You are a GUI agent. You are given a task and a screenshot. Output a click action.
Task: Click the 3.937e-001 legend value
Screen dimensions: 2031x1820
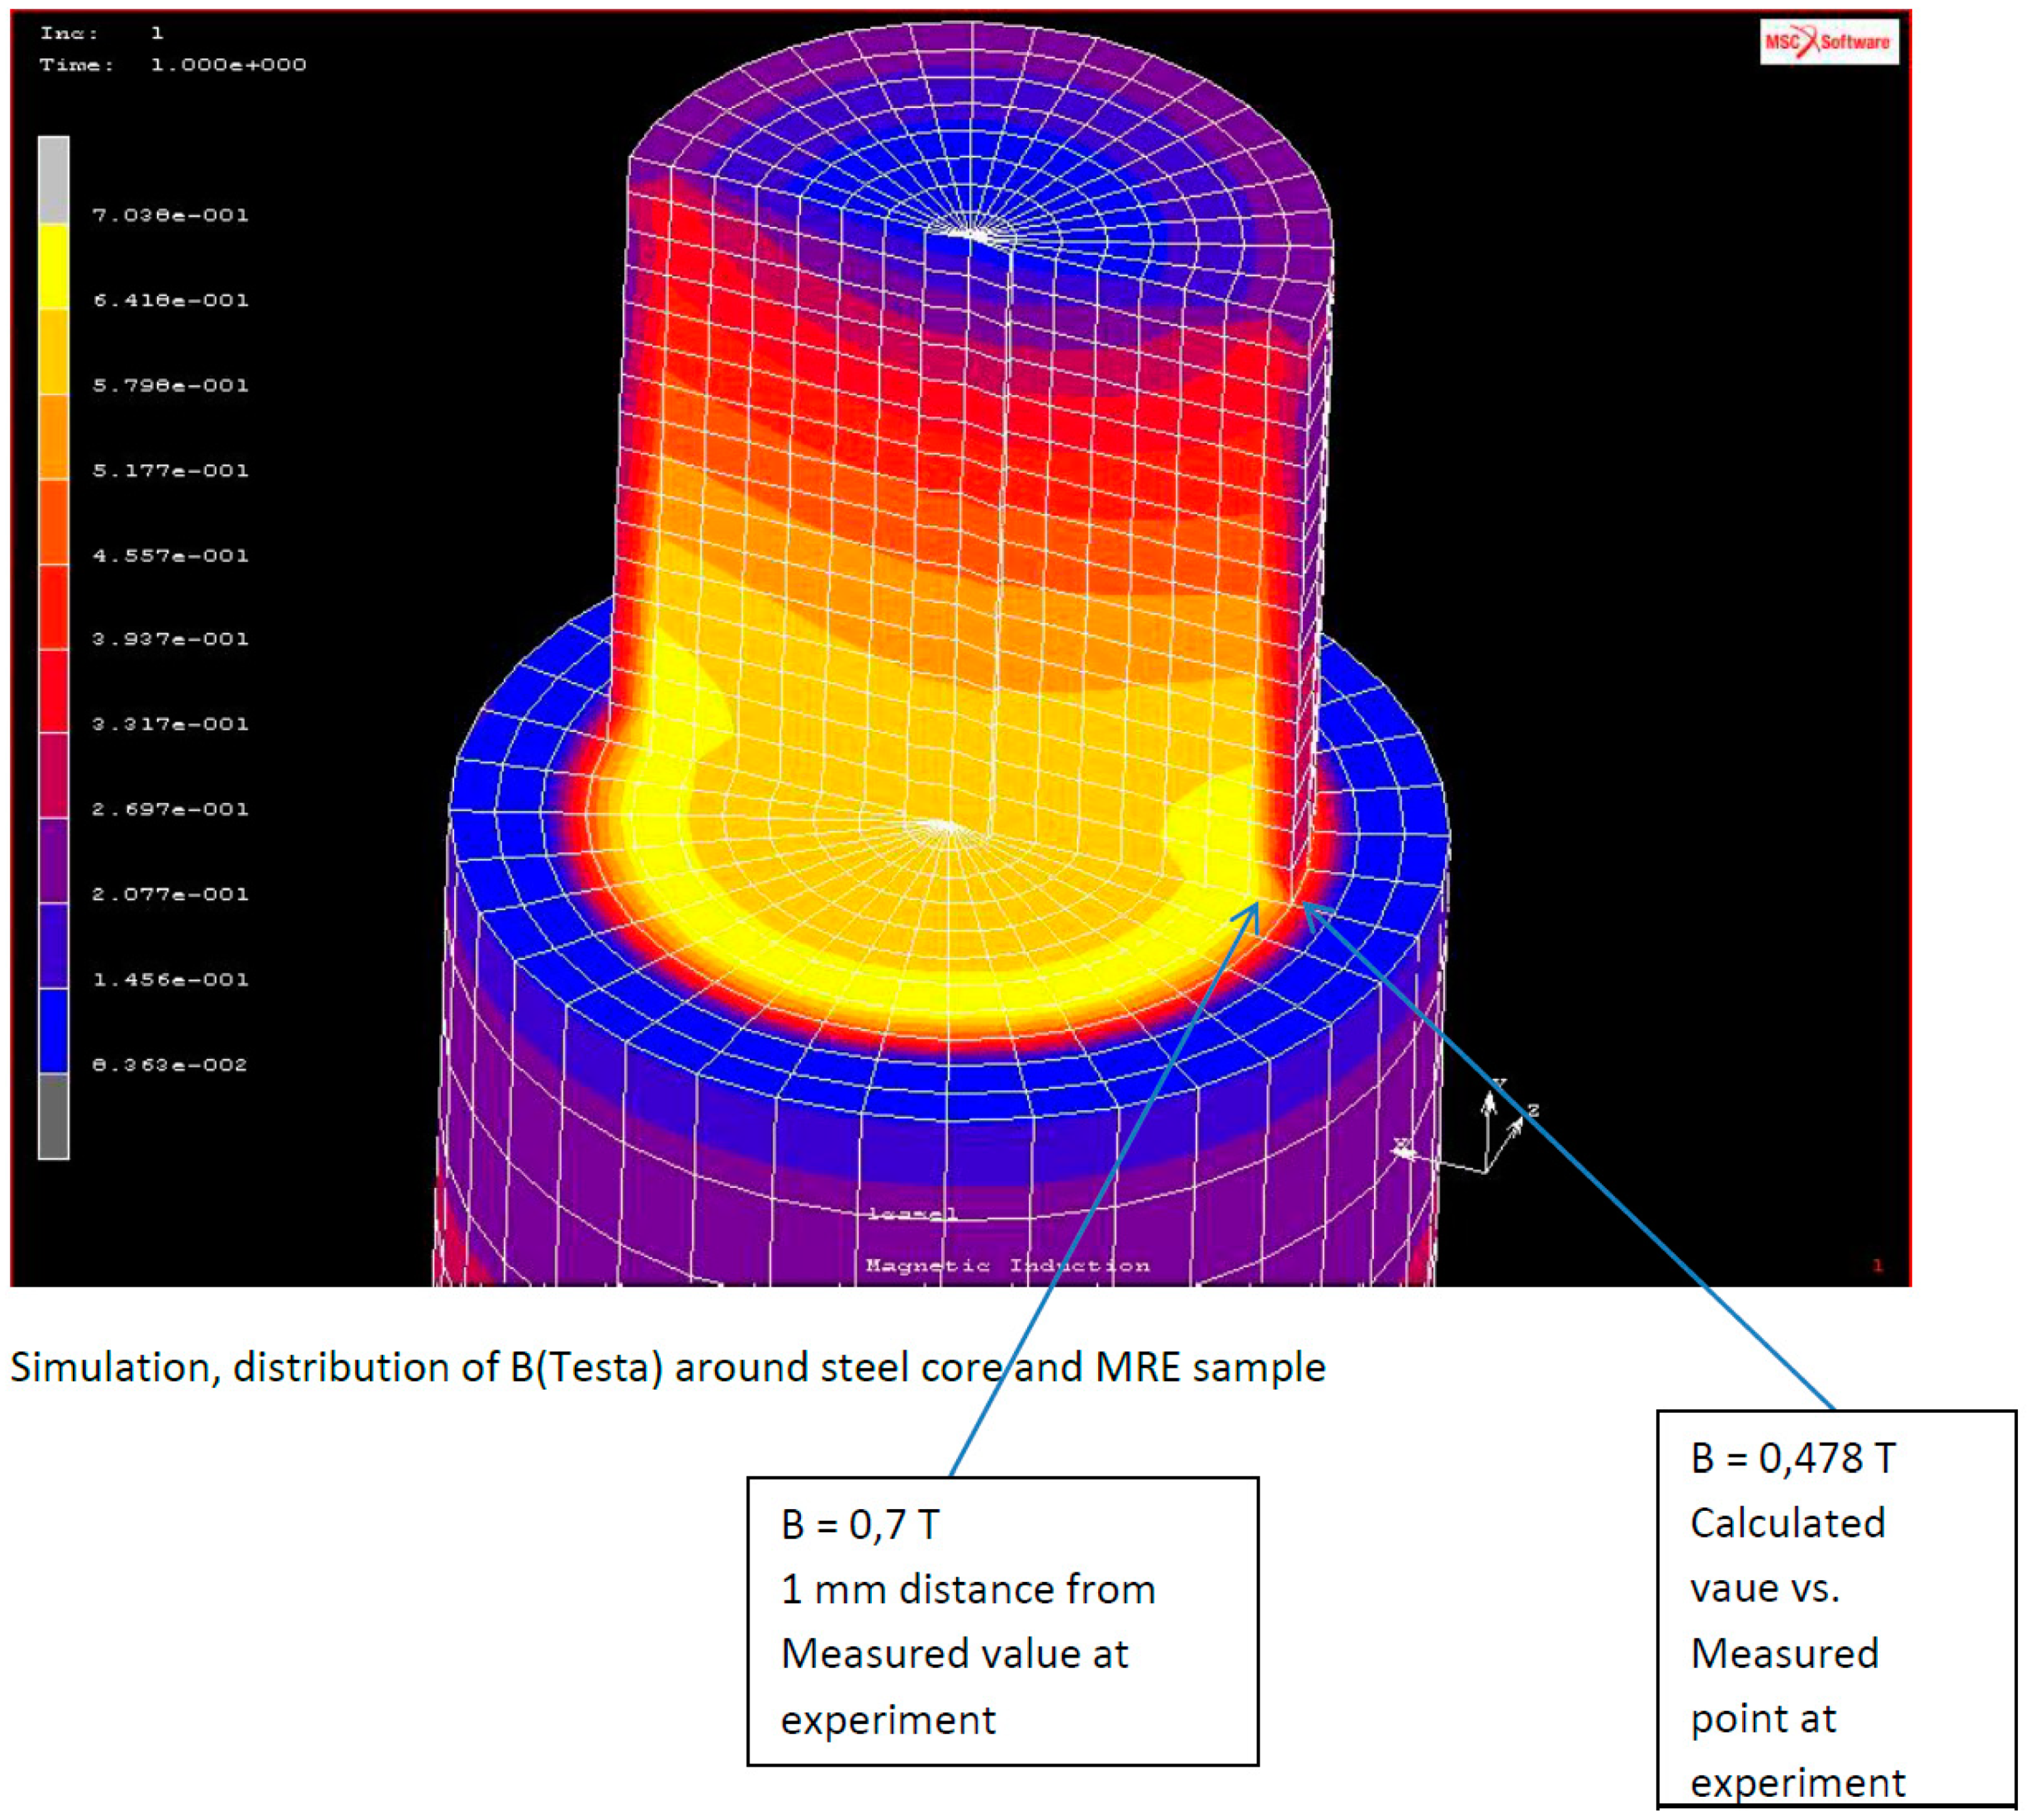(170, 639)
